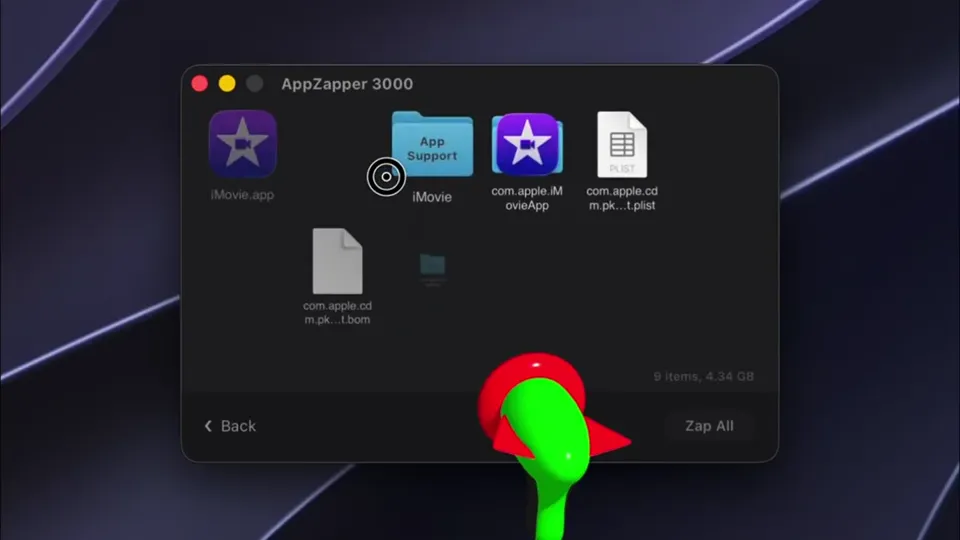This screenshot has width=960, height=540.
Task: Click the com.apple.cdm.pk…t.plist name label
Action: [x=622, y=198]
